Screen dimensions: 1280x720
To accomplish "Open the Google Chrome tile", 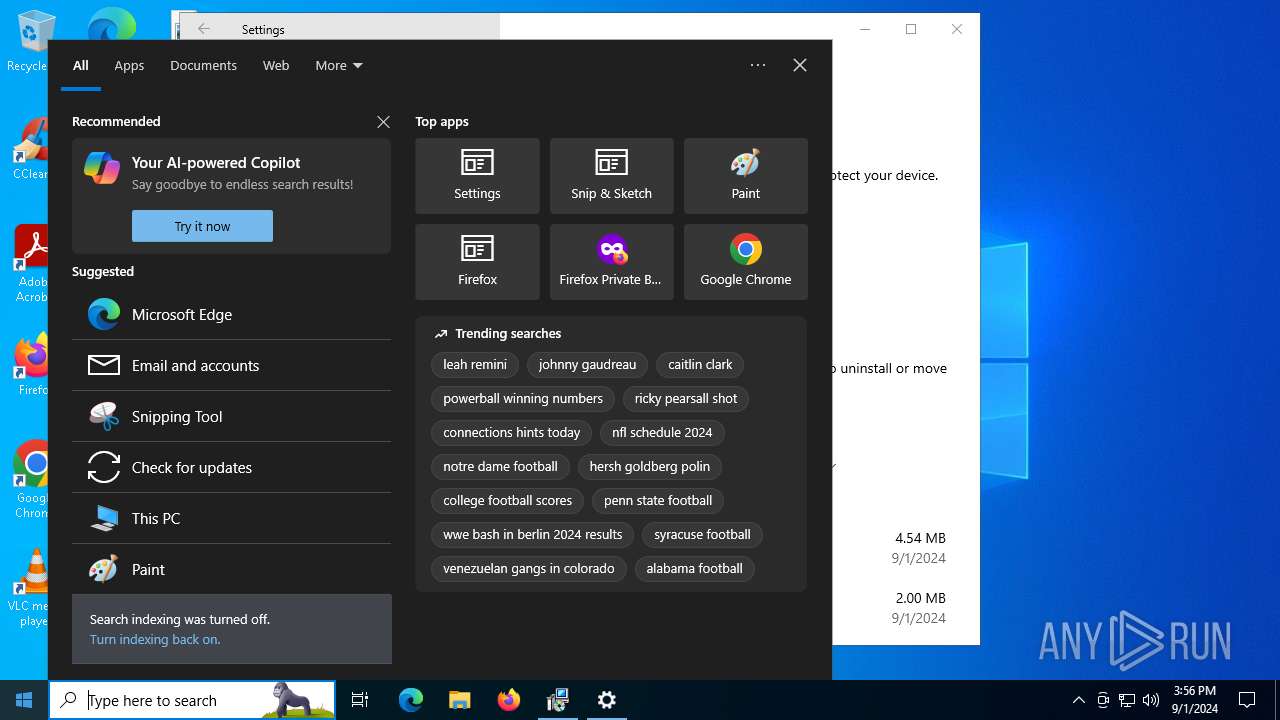I will [x=745, y=262].
